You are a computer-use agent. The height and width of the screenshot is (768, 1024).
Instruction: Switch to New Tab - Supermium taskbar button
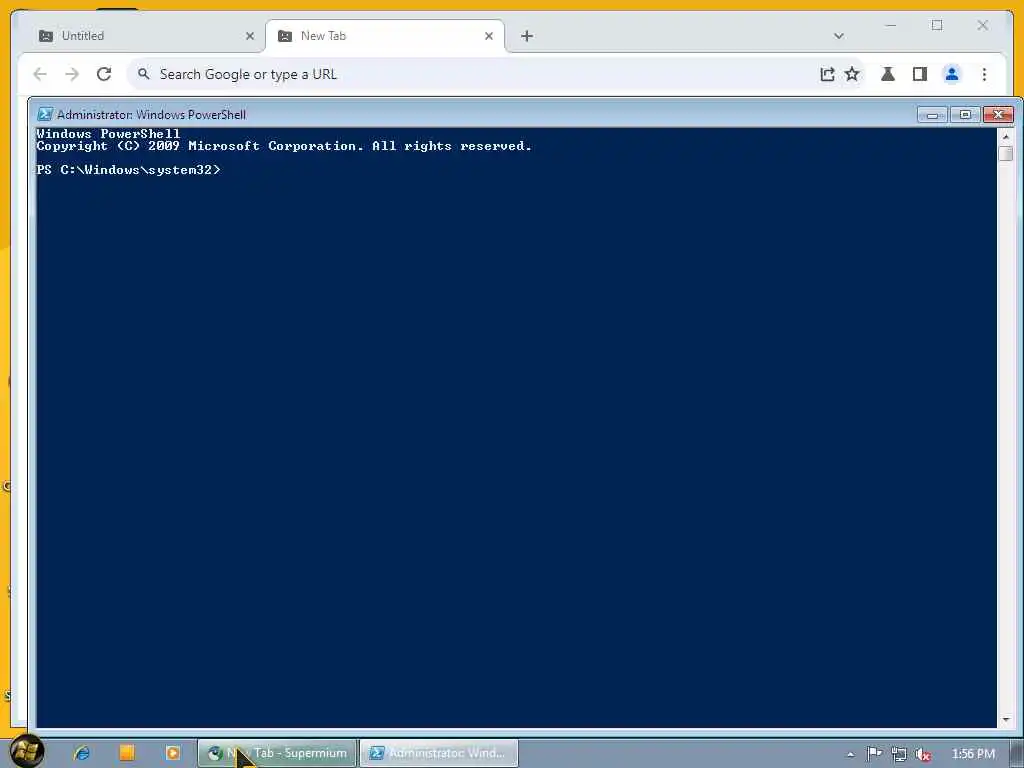coord(278,753)
